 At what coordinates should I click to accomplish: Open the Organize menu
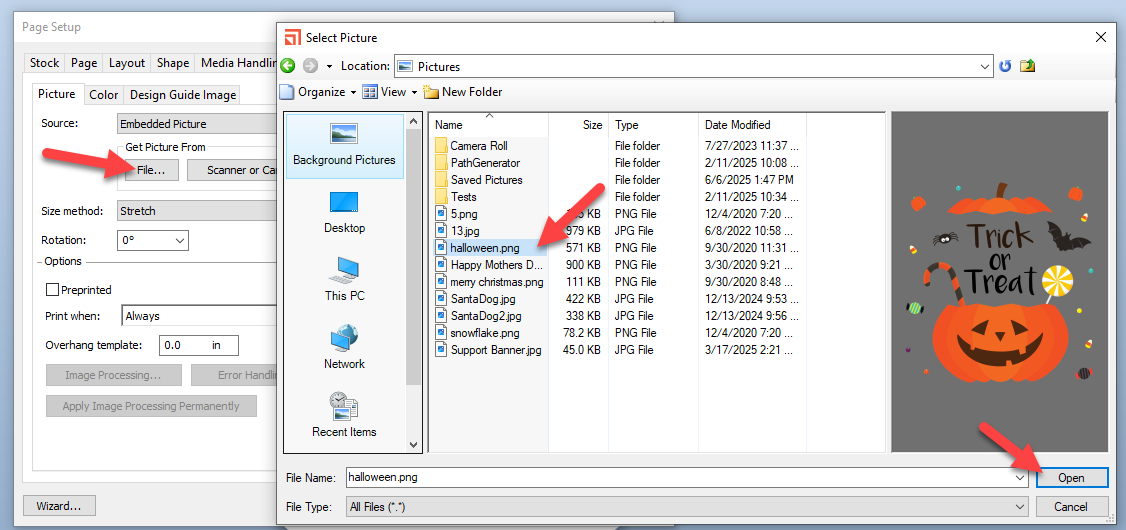click(x=318, y=92)
